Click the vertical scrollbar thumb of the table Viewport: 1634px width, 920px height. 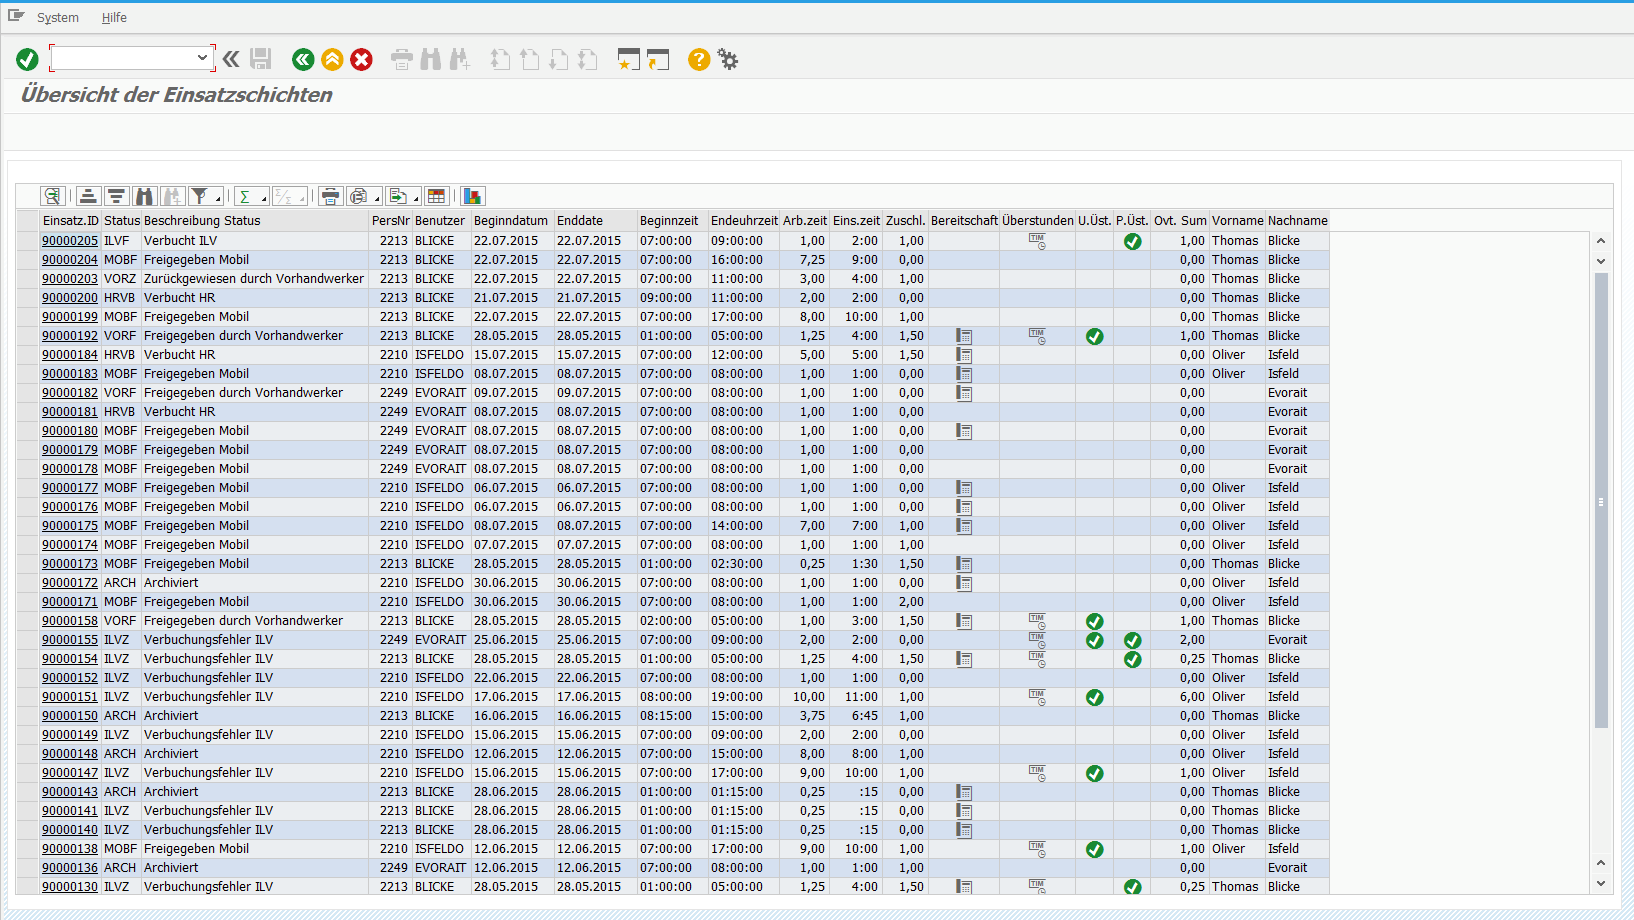click(x=1601, y=500)
